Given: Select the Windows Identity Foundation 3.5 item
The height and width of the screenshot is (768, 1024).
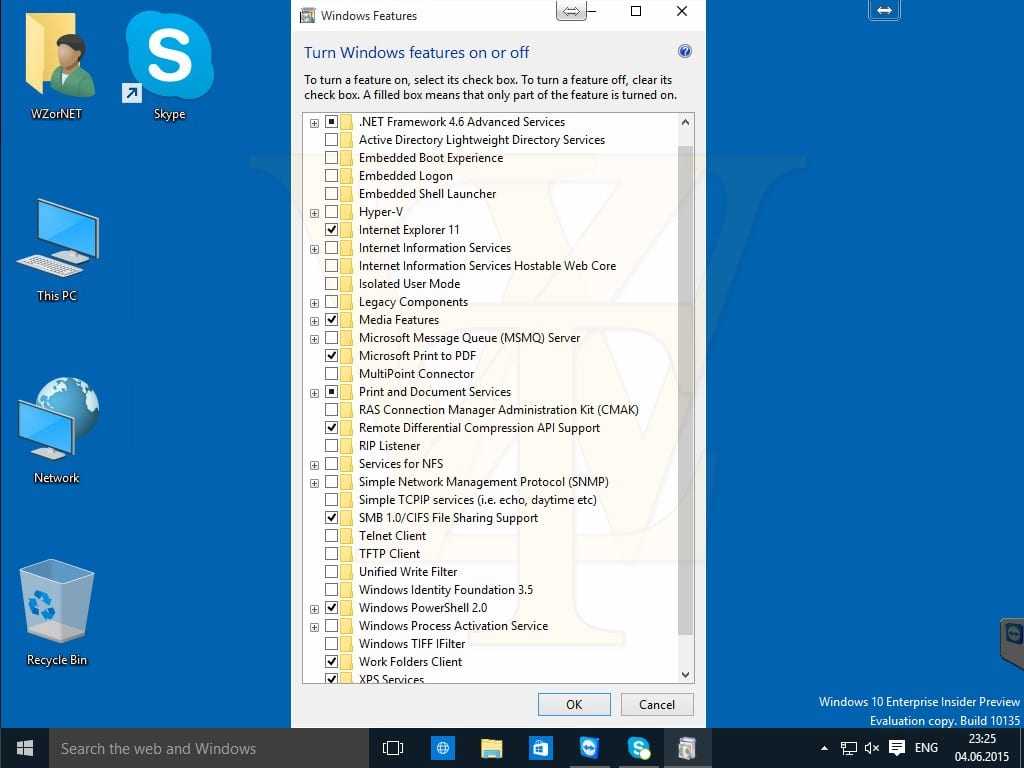Looking at the screenshot, I should click(x=445, y=590).
